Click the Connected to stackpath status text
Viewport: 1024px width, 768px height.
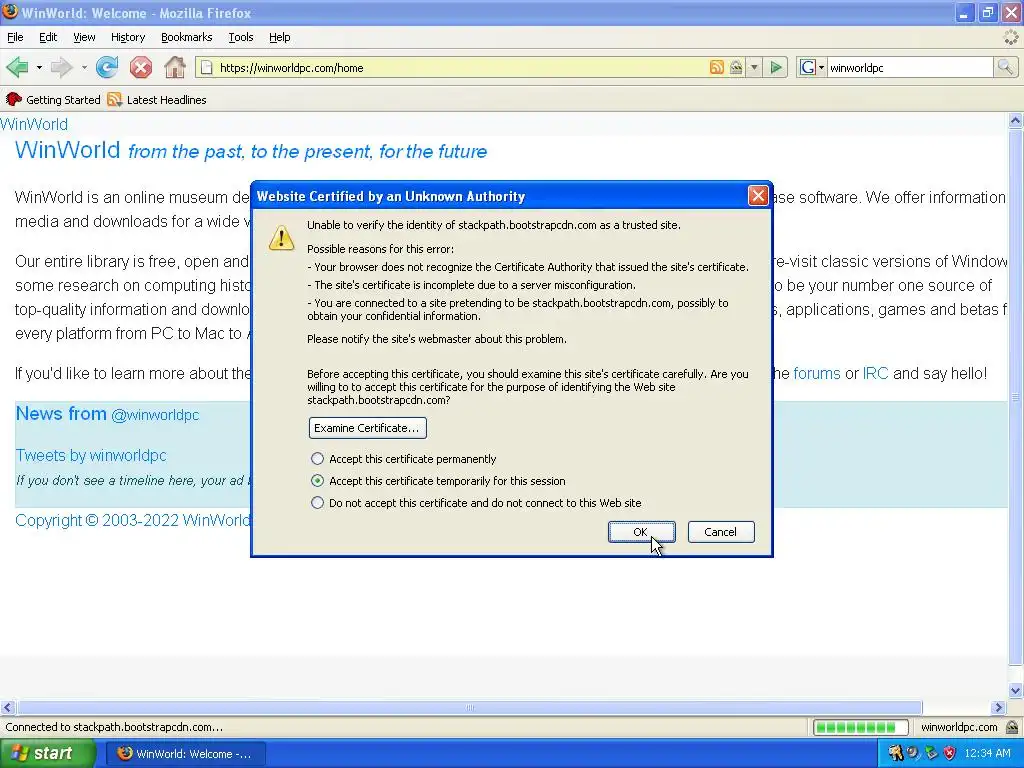coord(114,727)
